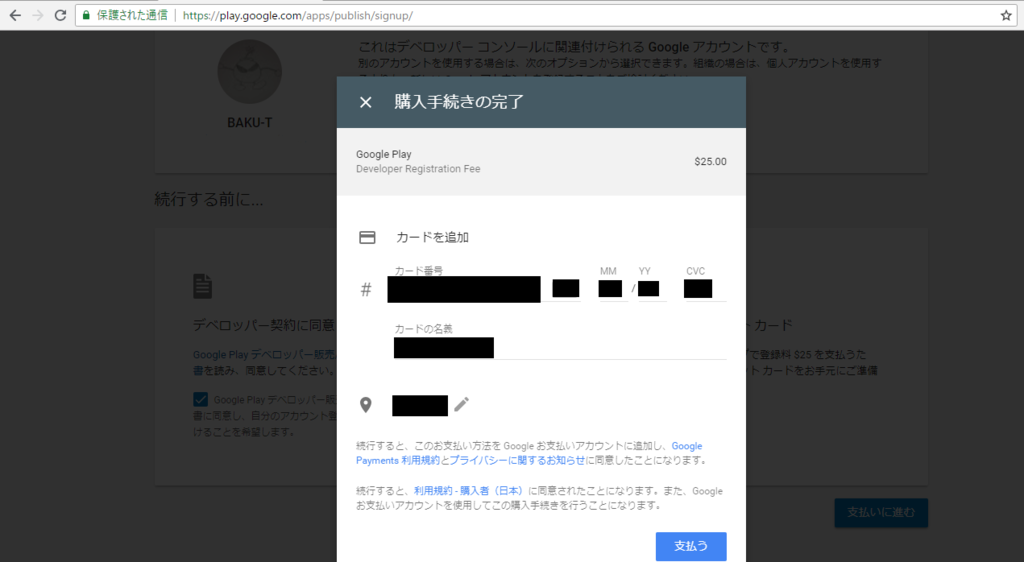Click the BAKU-T account name text
The image size is (1024, 562).
click(249, 123)
